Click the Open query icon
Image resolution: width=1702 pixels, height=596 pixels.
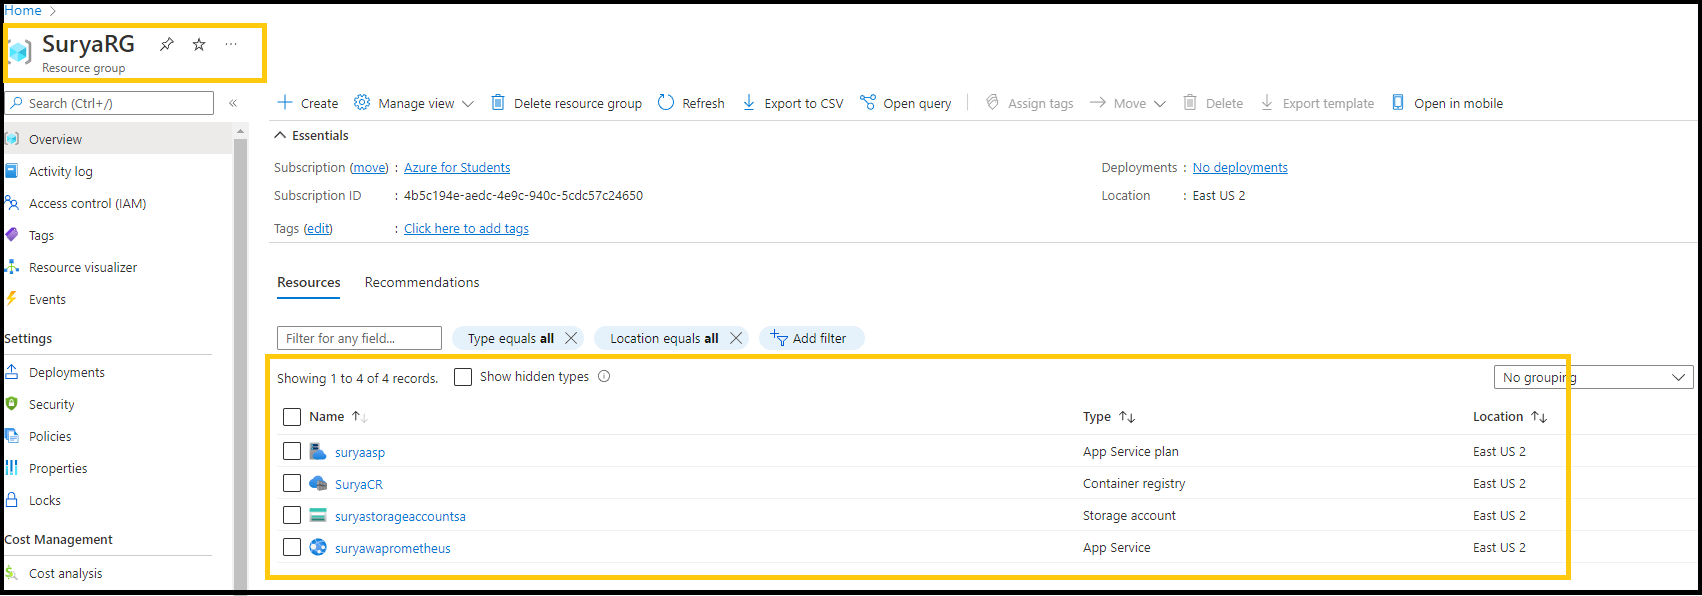tap(867, 102)
